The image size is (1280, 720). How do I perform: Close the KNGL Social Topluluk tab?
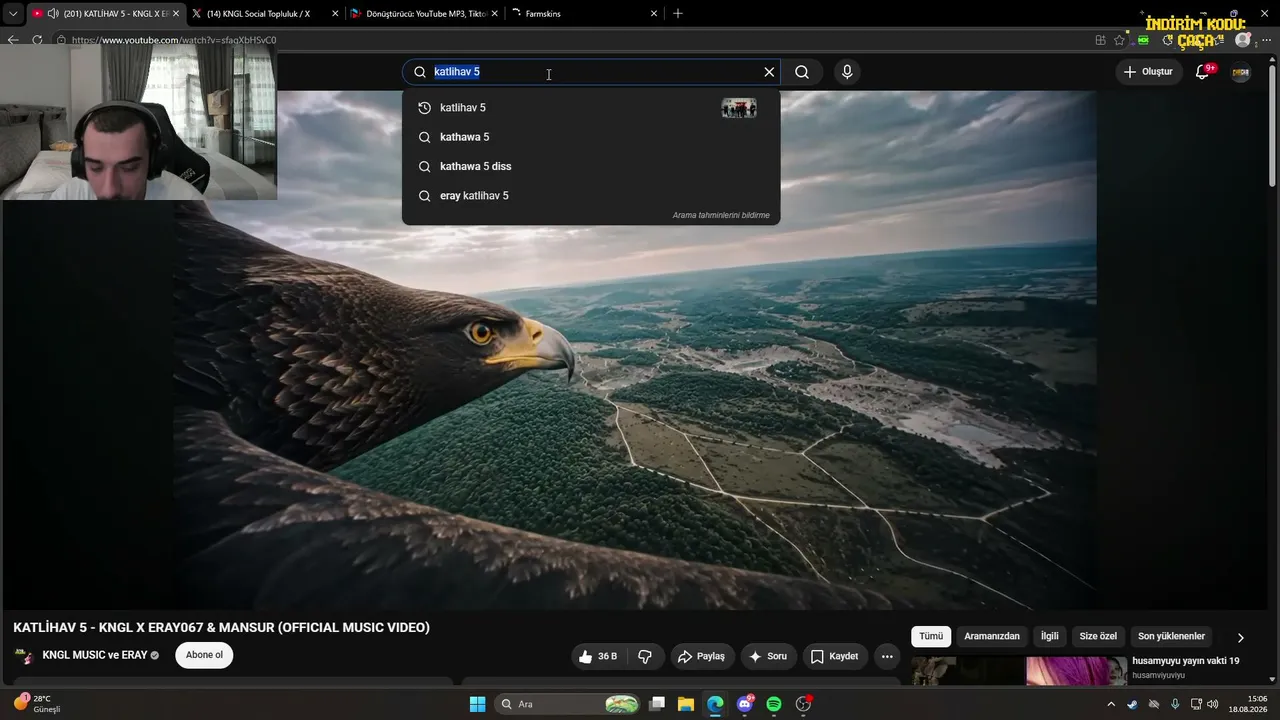tap(335, 14)
